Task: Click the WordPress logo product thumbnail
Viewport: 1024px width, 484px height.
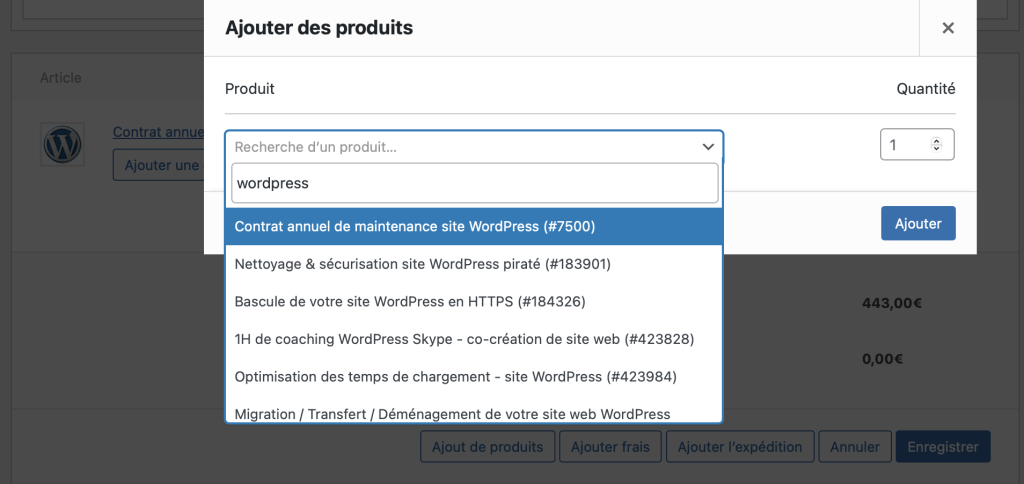Action: pyautogui.click(x=62, y=145)
